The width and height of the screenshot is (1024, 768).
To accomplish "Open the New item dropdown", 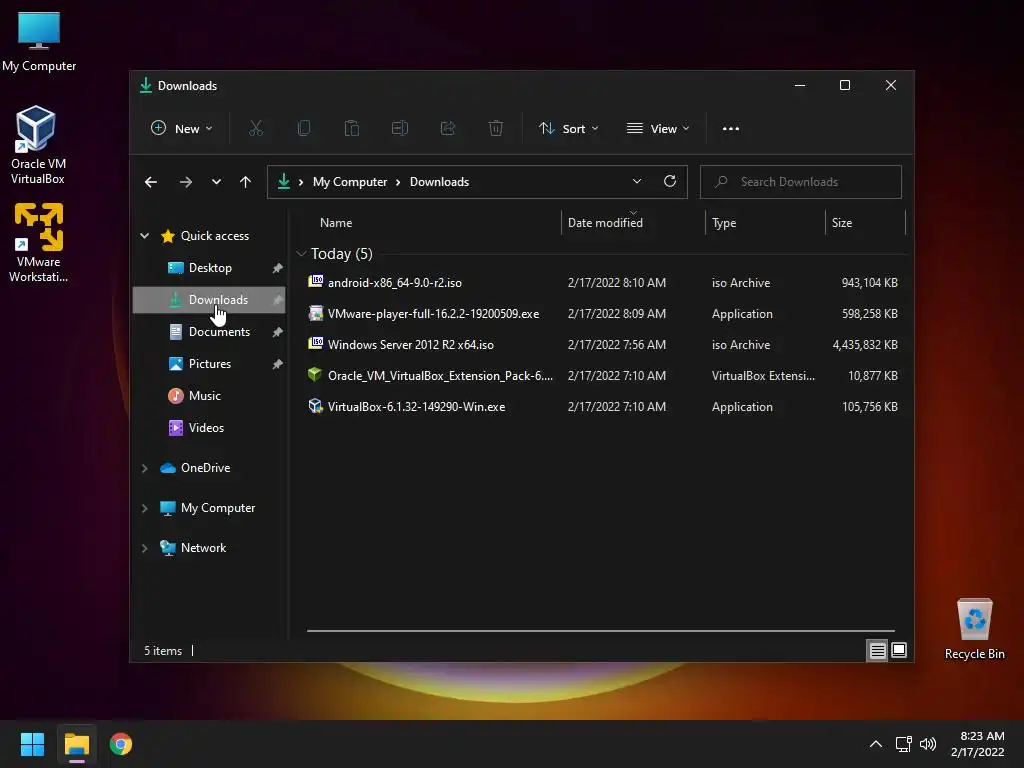I will (182, 129).
